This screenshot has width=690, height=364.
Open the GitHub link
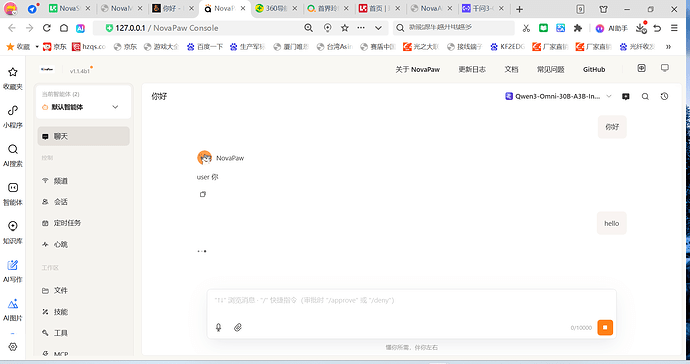point(594,70)
